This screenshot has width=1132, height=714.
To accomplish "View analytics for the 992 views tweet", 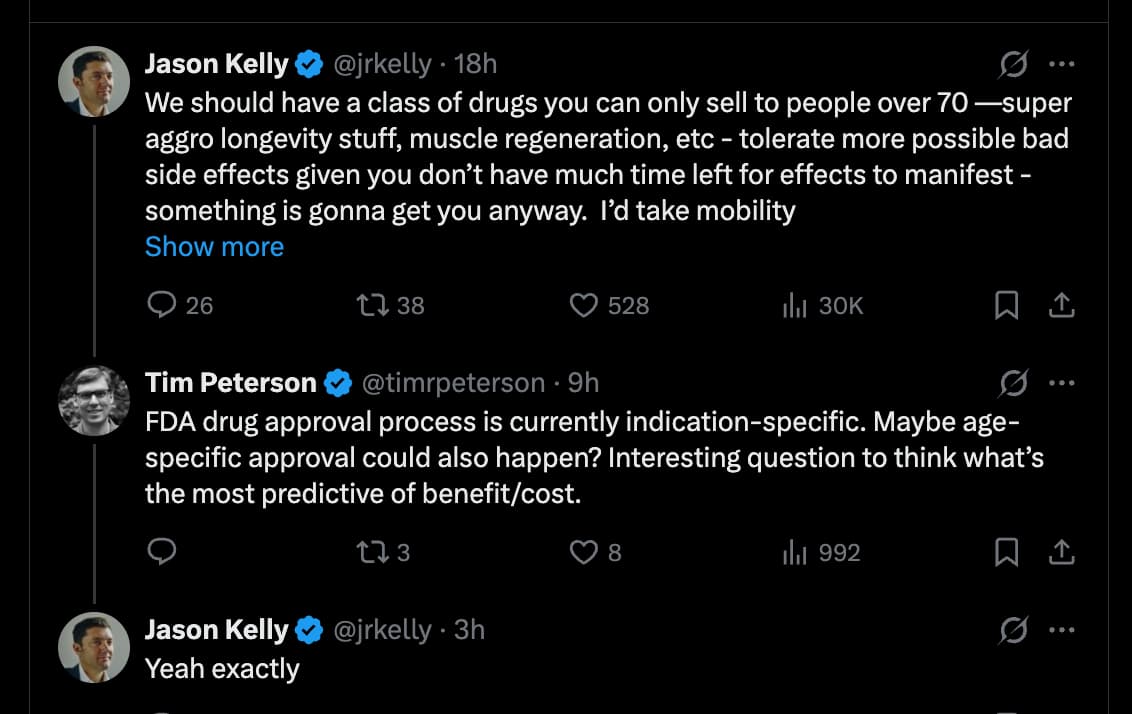I will 795,552.
